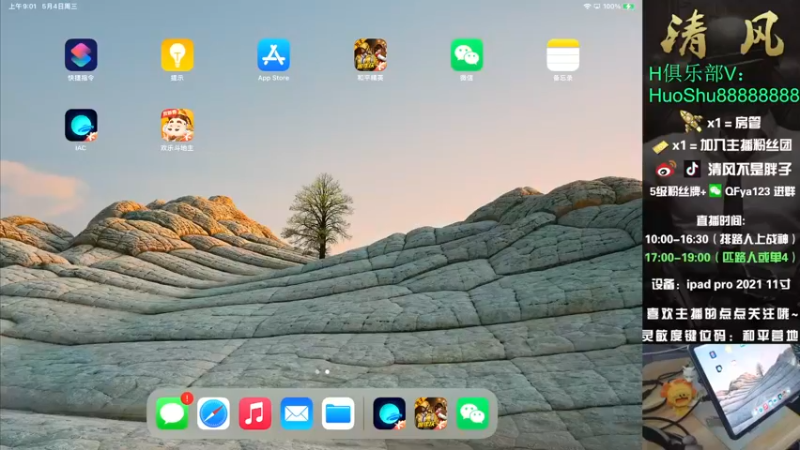The height and width of the screenshot is (450, 800).
Task: Click the green 17:00–19:00 schedule line
Action: [x=720, y=257]
